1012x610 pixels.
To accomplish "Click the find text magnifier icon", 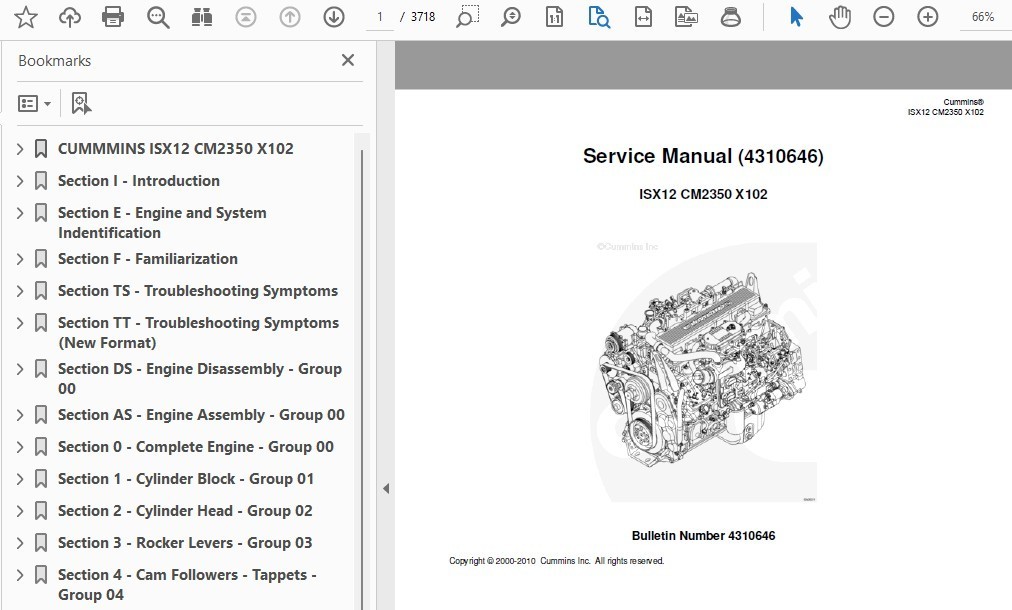I will point(158,17).
